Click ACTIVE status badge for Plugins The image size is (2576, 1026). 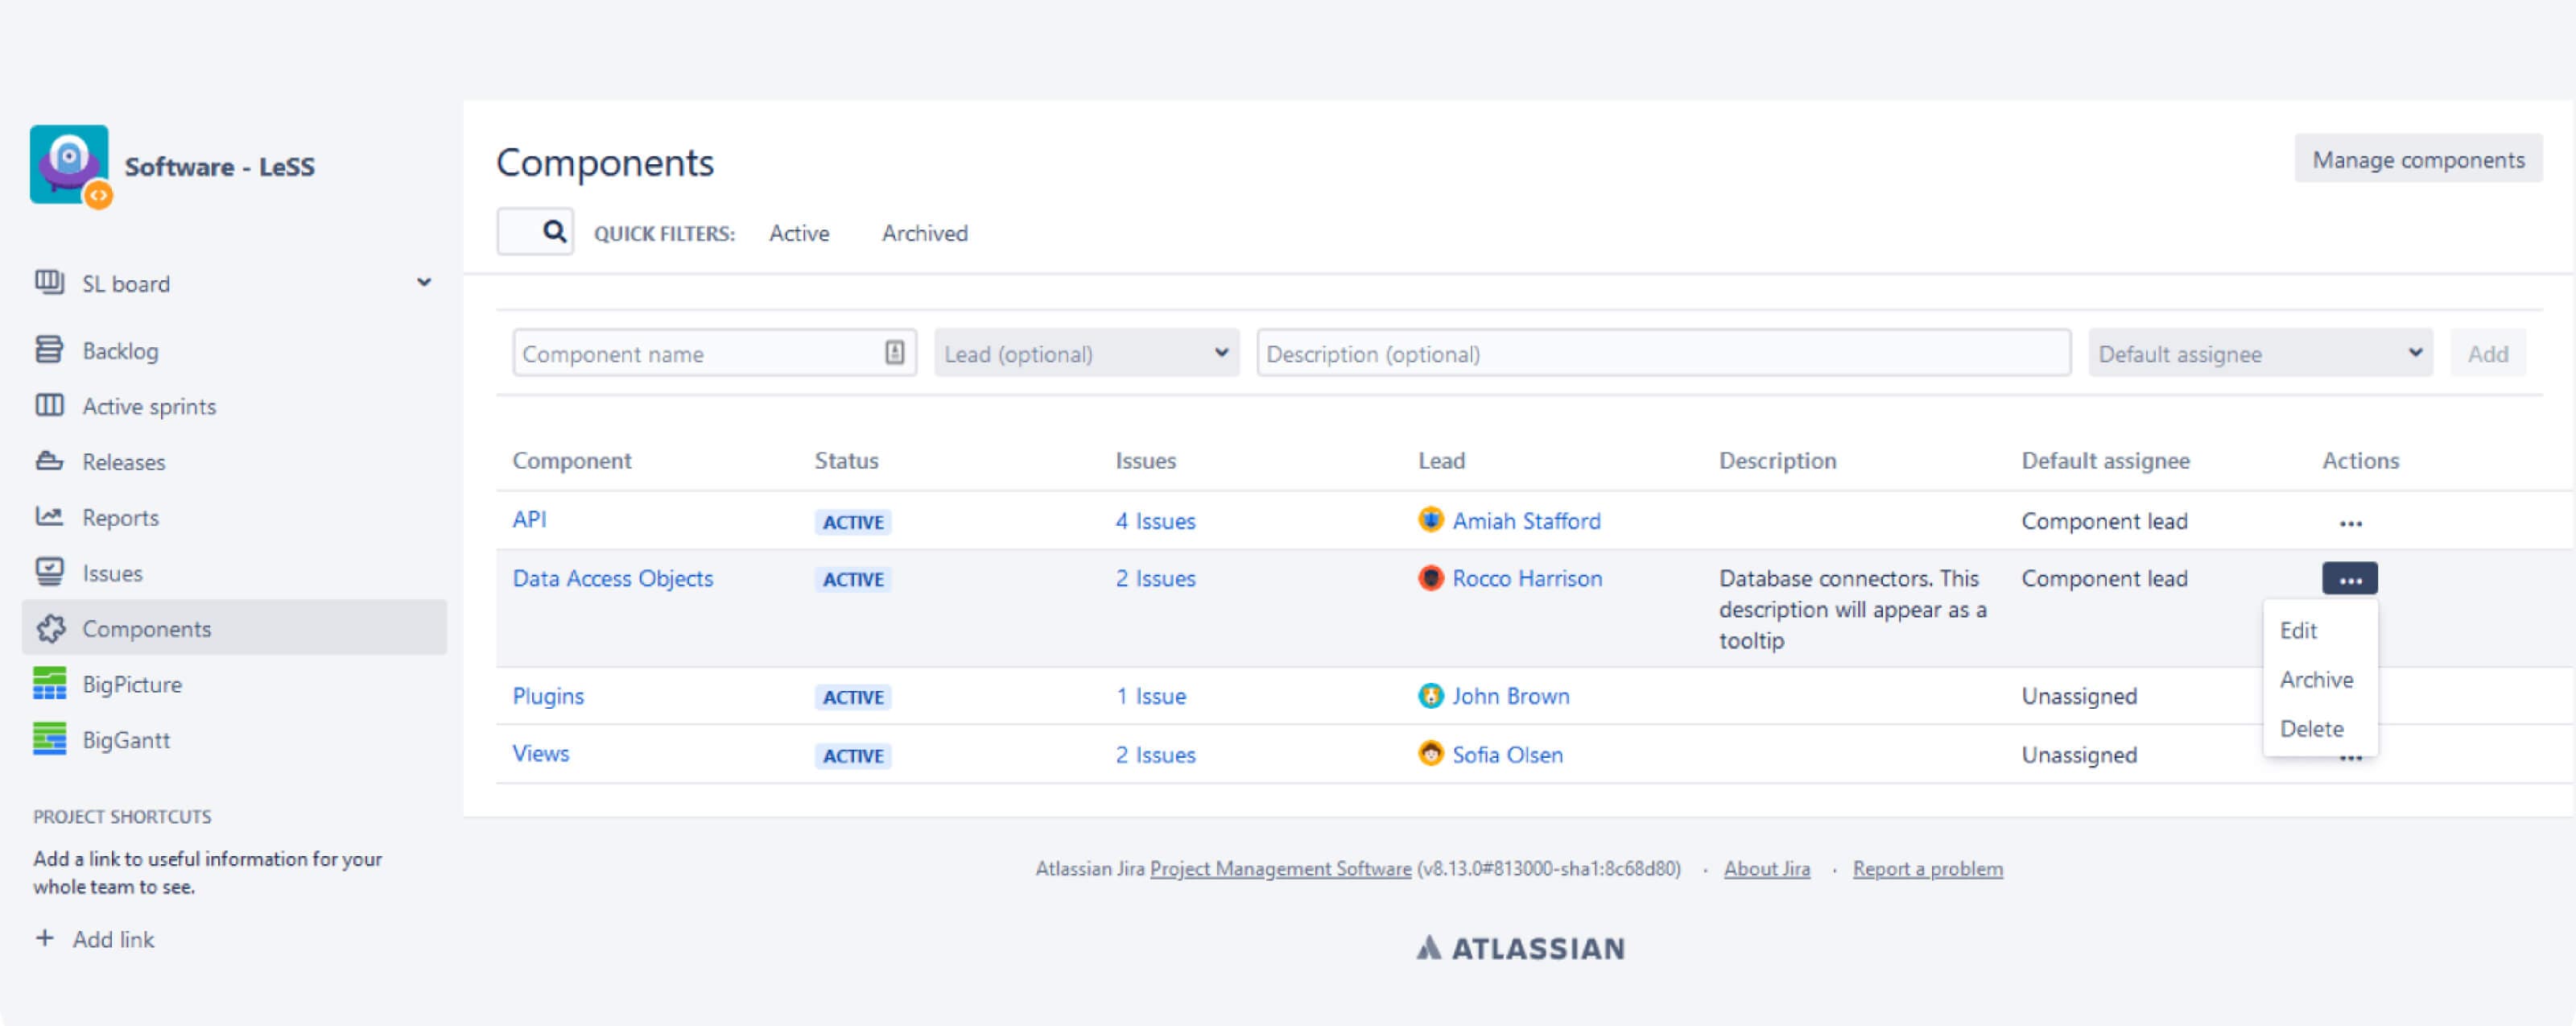click(853, 697)
